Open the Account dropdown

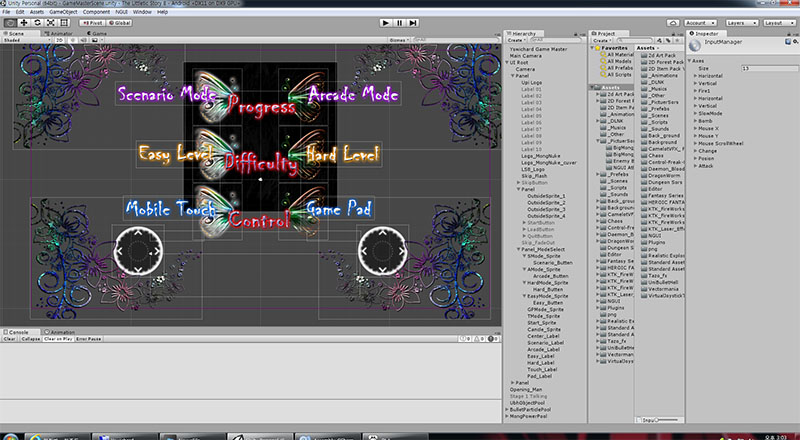coord(700,23)
